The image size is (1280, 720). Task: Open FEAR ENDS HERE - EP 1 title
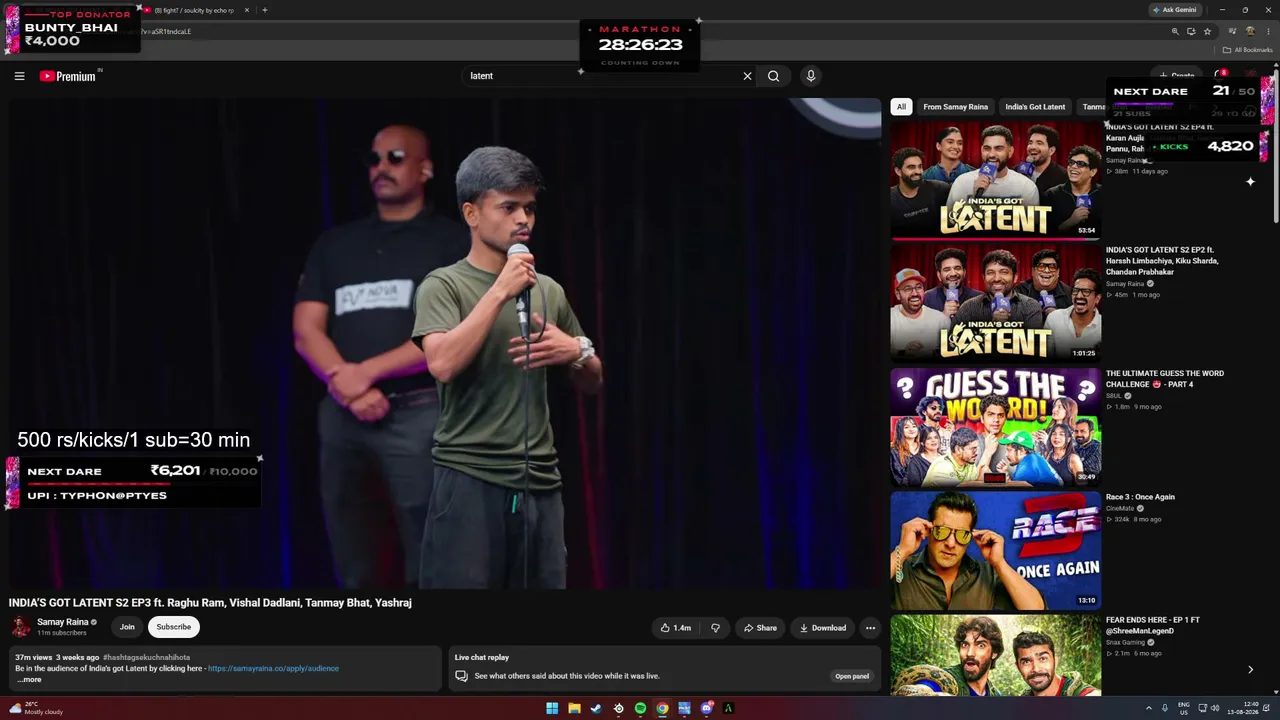click(x=1153, y=626)
